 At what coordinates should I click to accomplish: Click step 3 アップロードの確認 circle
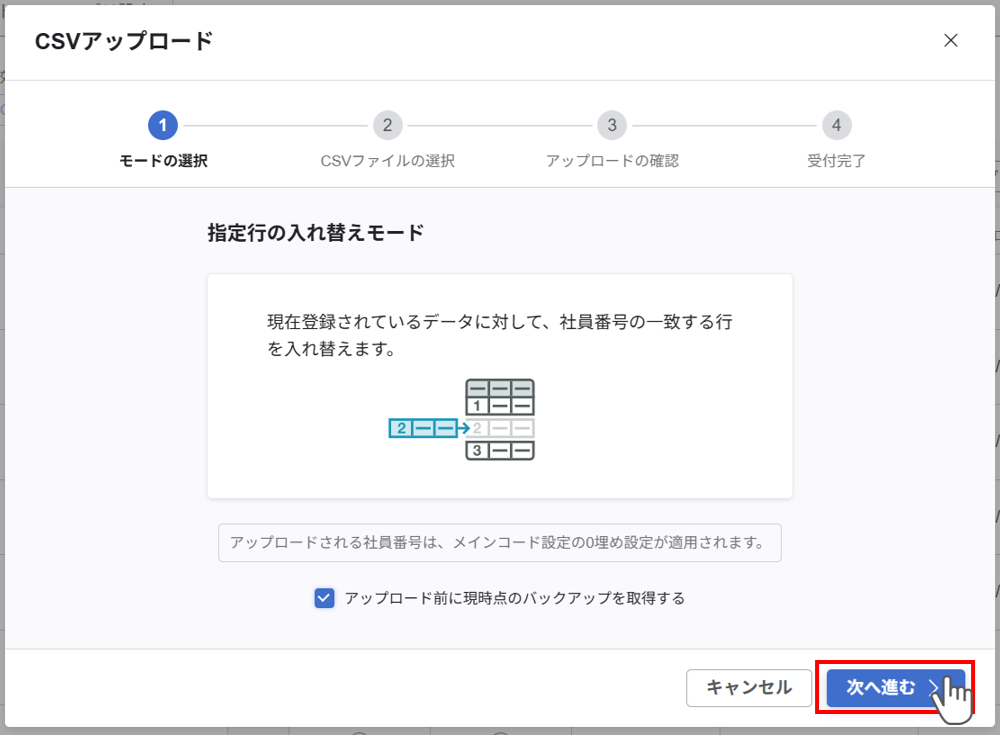pos(612,124)
